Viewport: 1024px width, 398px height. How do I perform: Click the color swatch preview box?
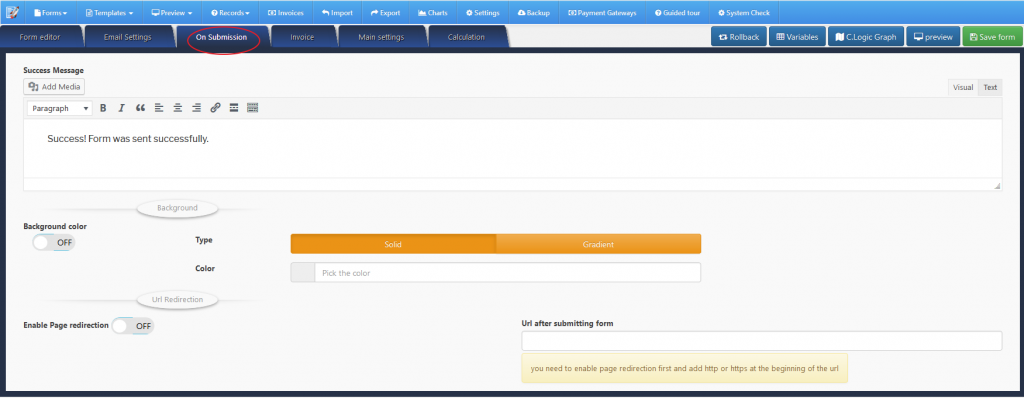(x=302, y=273)
